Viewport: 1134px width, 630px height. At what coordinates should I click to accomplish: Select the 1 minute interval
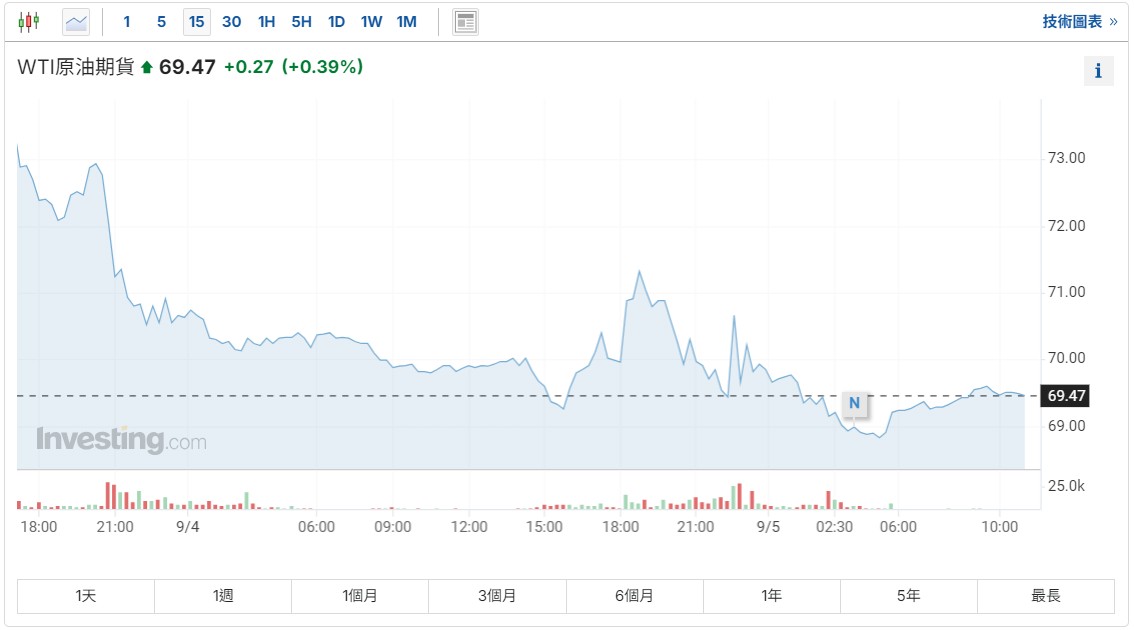[x=127, y=22]
